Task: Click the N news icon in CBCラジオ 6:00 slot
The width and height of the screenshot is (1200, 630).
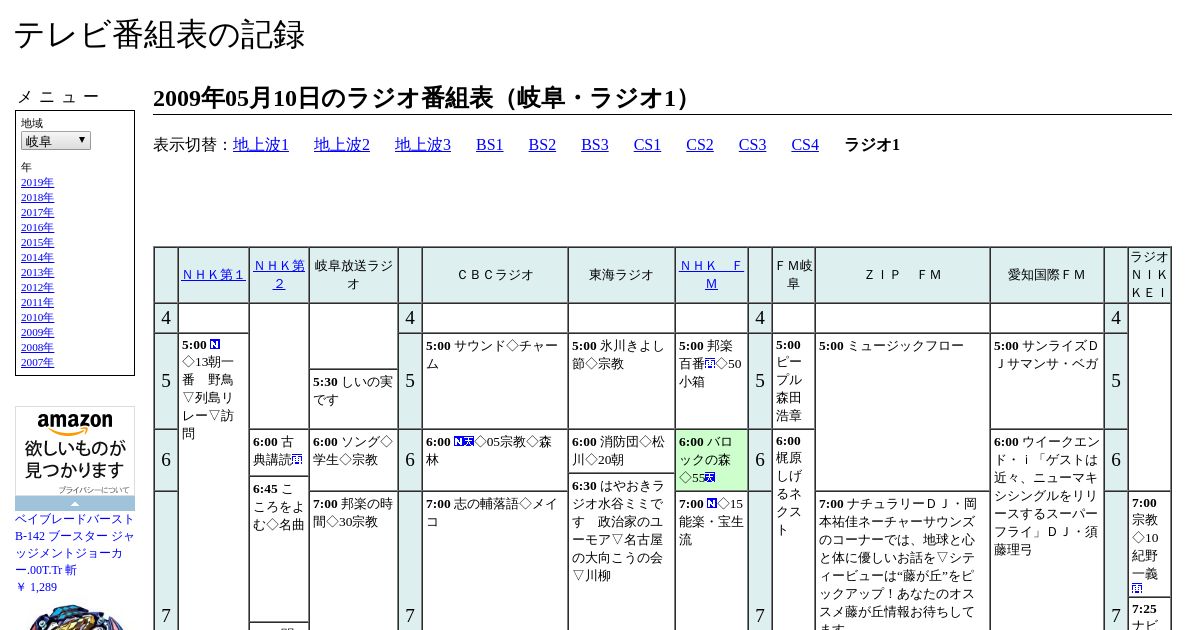Action: pyautogui.click(x=459, y=441)
